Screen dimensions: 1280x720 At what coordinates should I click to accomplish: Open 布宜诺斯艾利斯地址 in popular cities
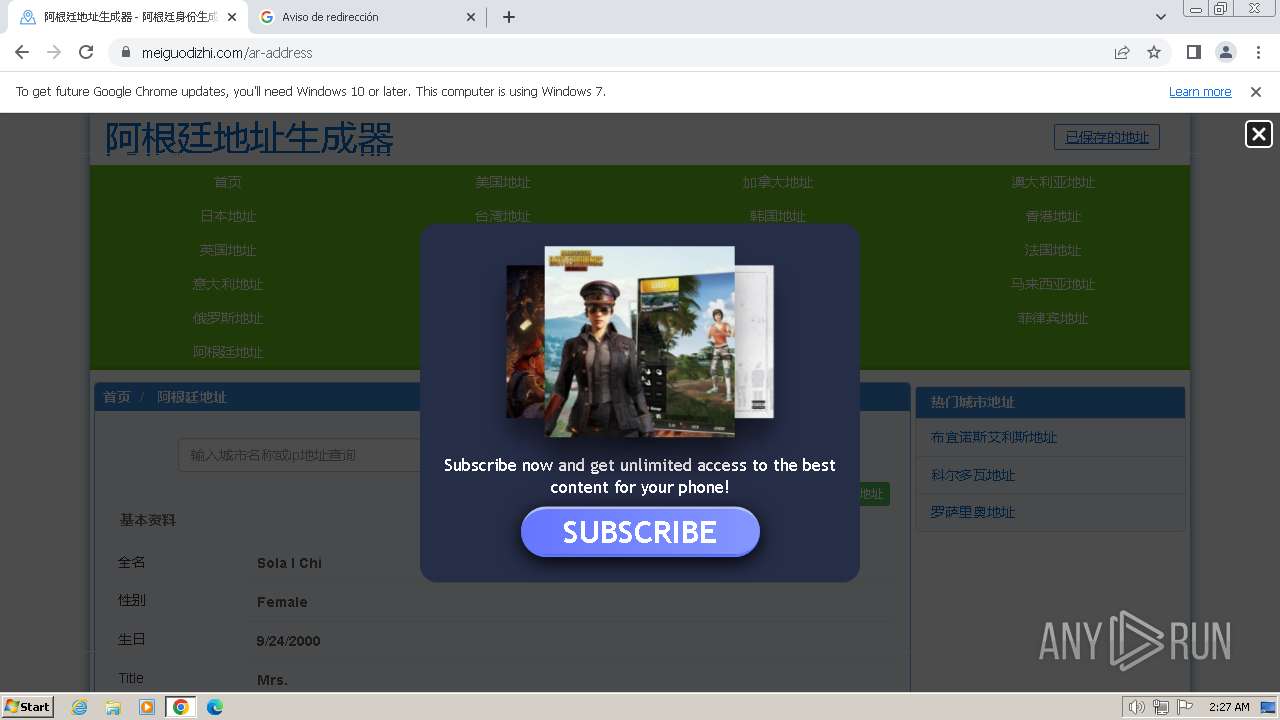(994, 437)
